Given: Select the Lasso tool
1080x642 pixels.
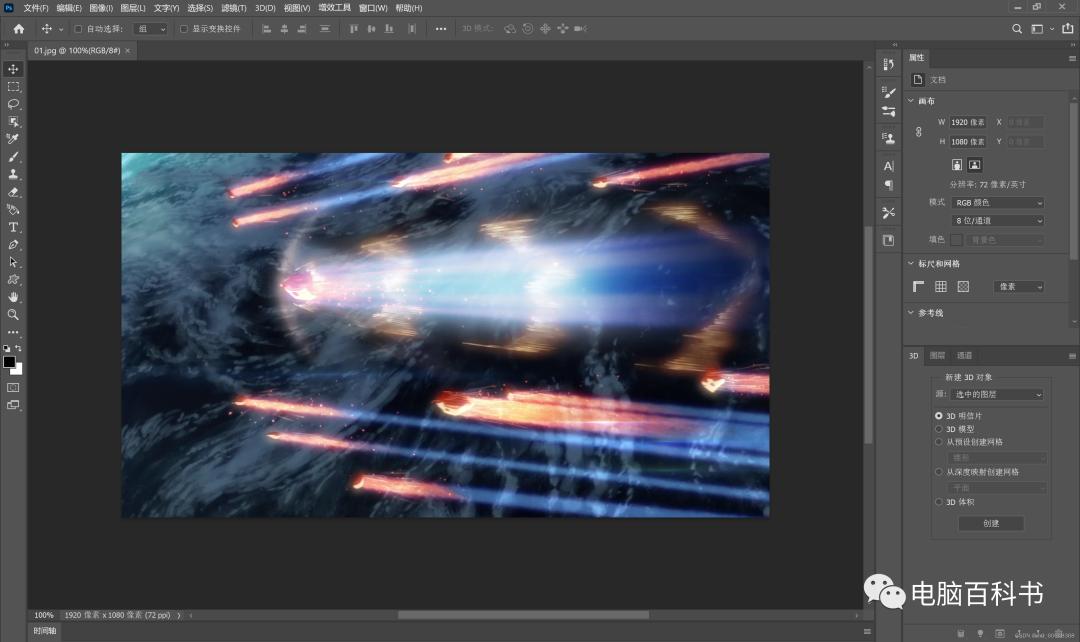Looking at the screenshot, I should coord(14,104).
